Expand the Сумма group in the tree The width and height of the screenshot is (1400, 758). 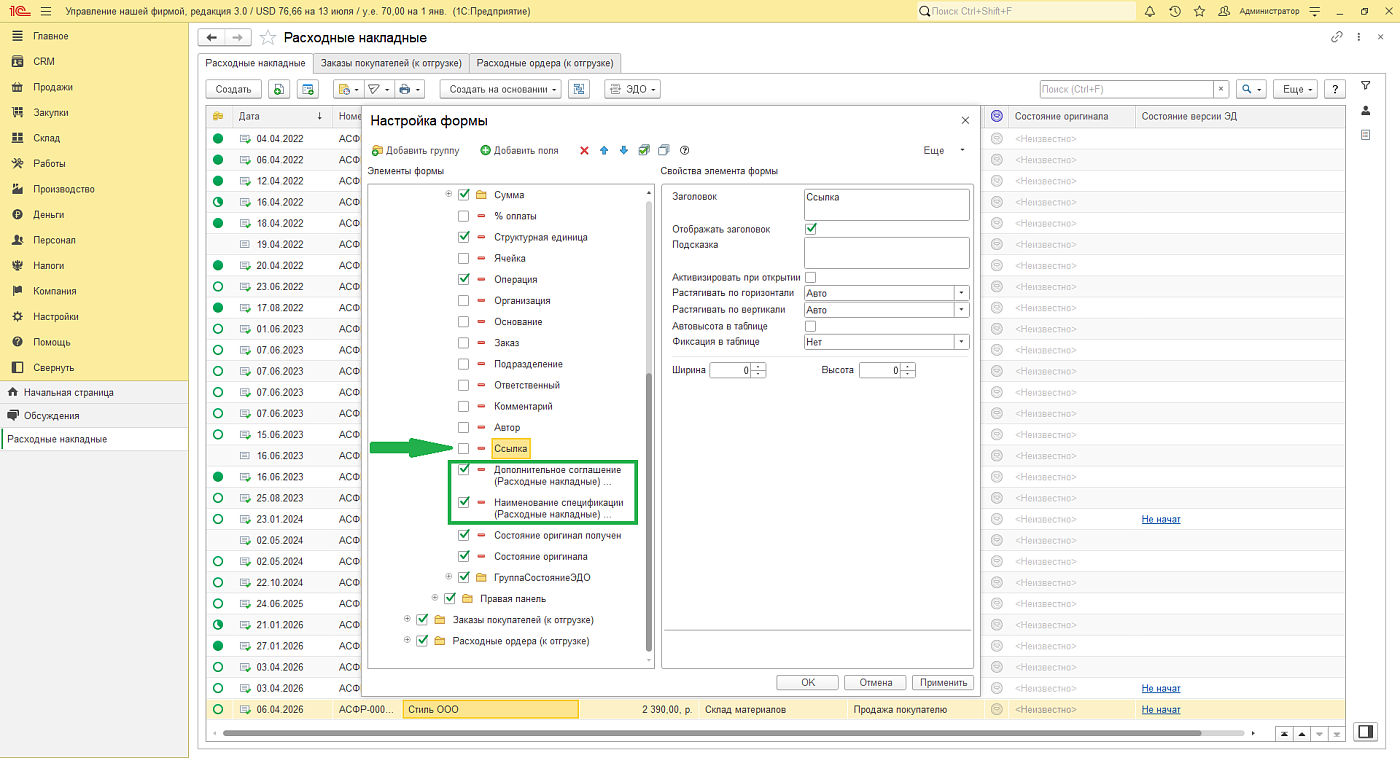click(449, 194)
